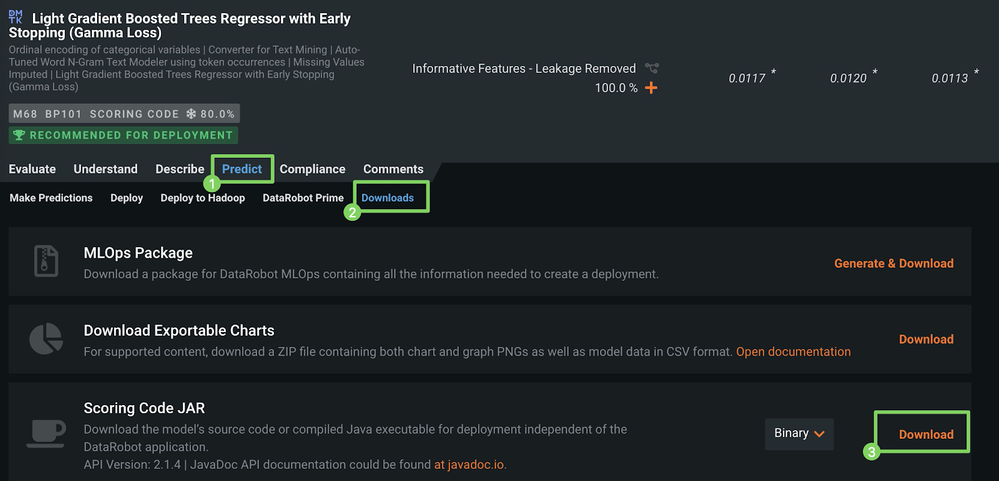Open the javadoc.io documentation link
The height and width of the screenshot is (481, 999).
469,465
